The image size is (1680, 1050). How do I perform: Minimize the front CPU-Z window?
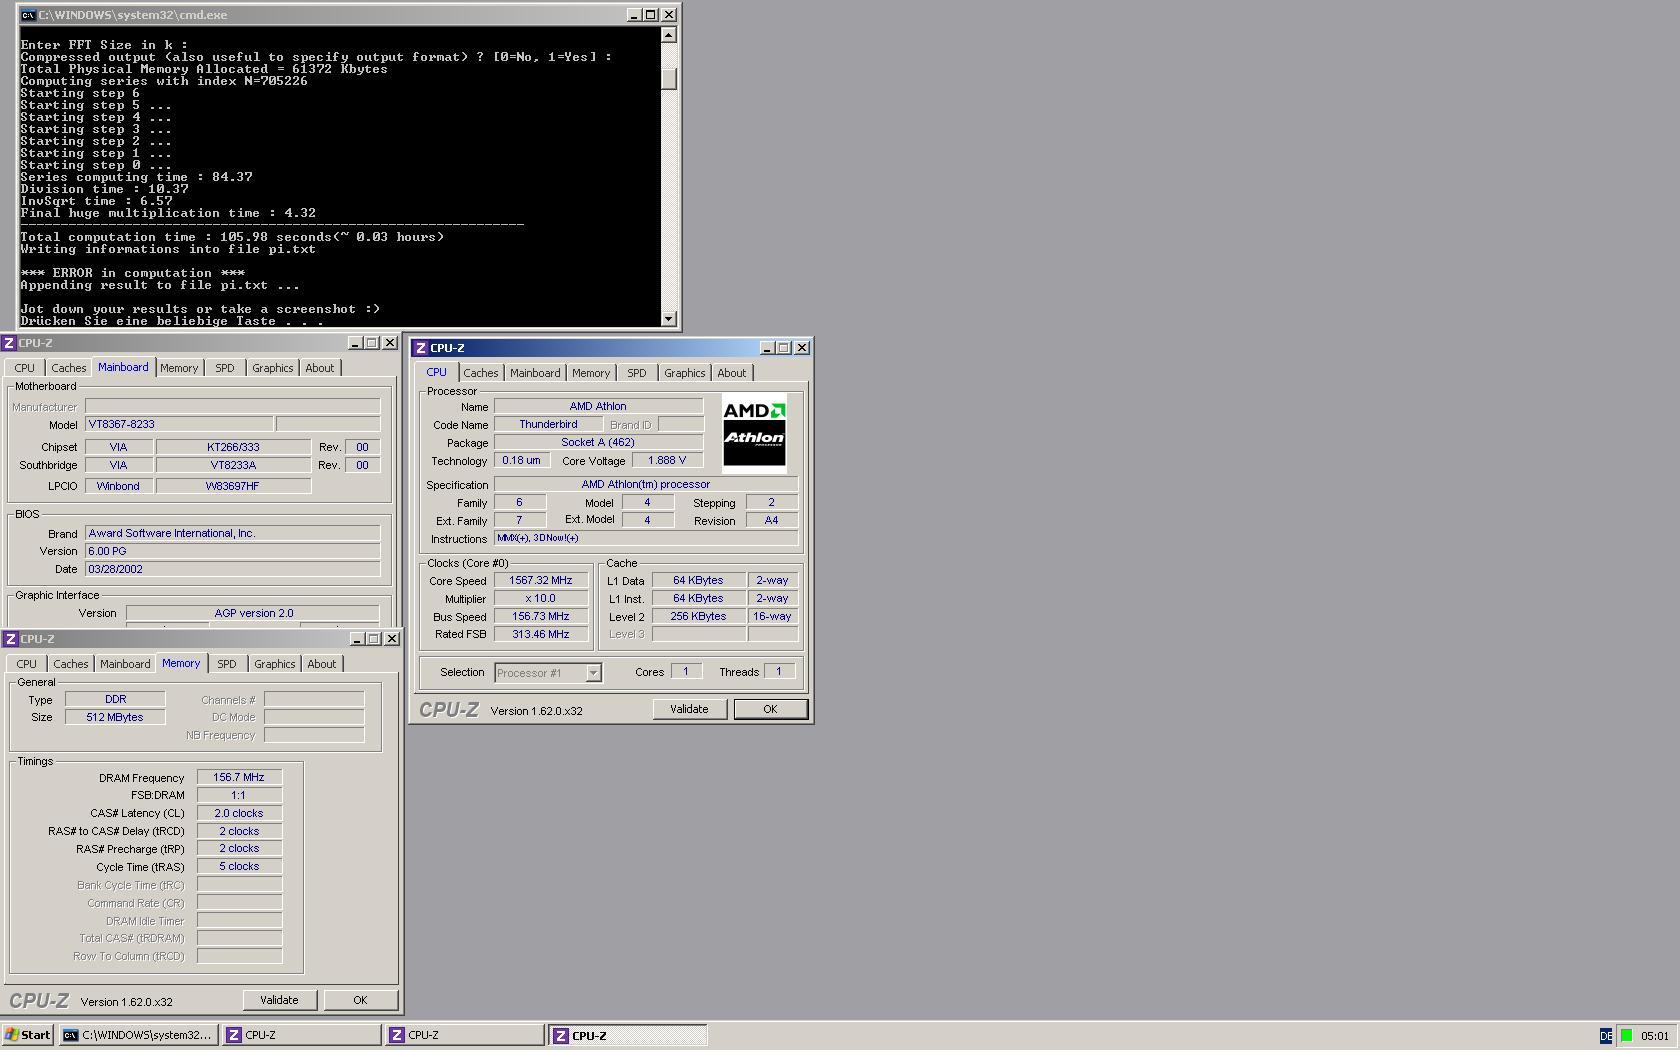pyautogui.click(x=767, y=348)
